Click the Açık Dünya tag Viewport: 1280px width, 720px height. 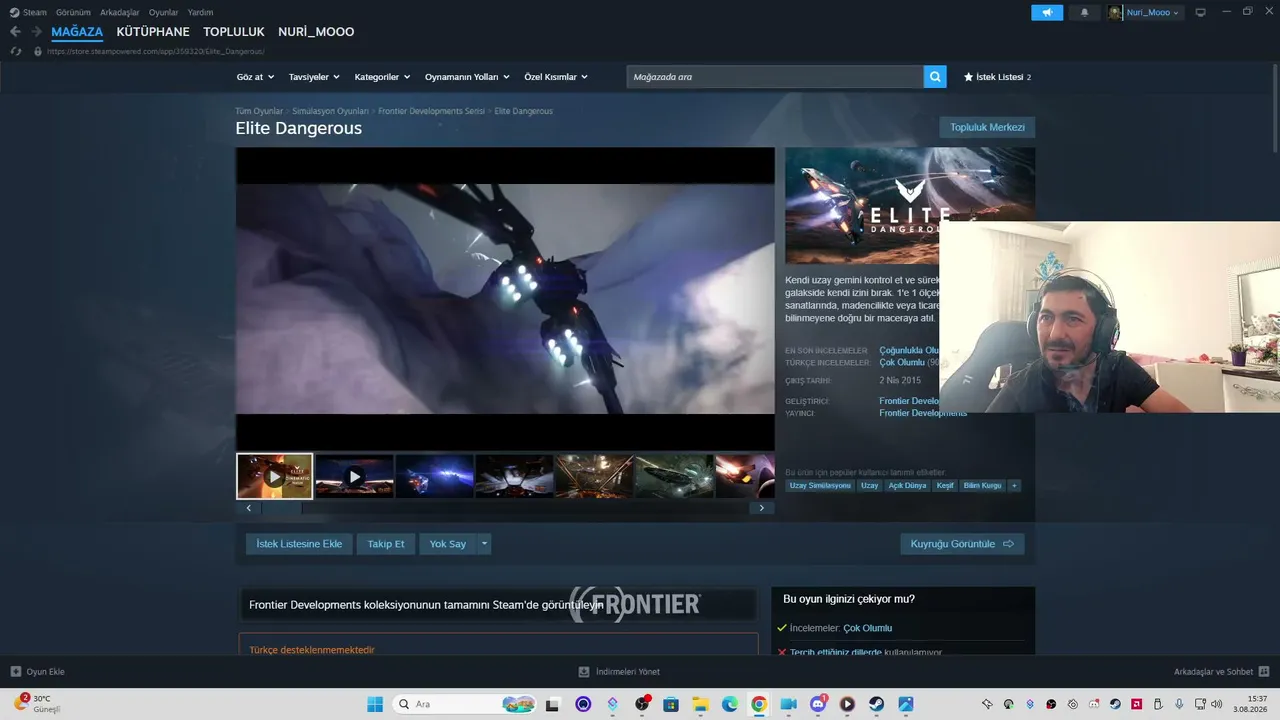pyautogui.click(x=908, y=486)
